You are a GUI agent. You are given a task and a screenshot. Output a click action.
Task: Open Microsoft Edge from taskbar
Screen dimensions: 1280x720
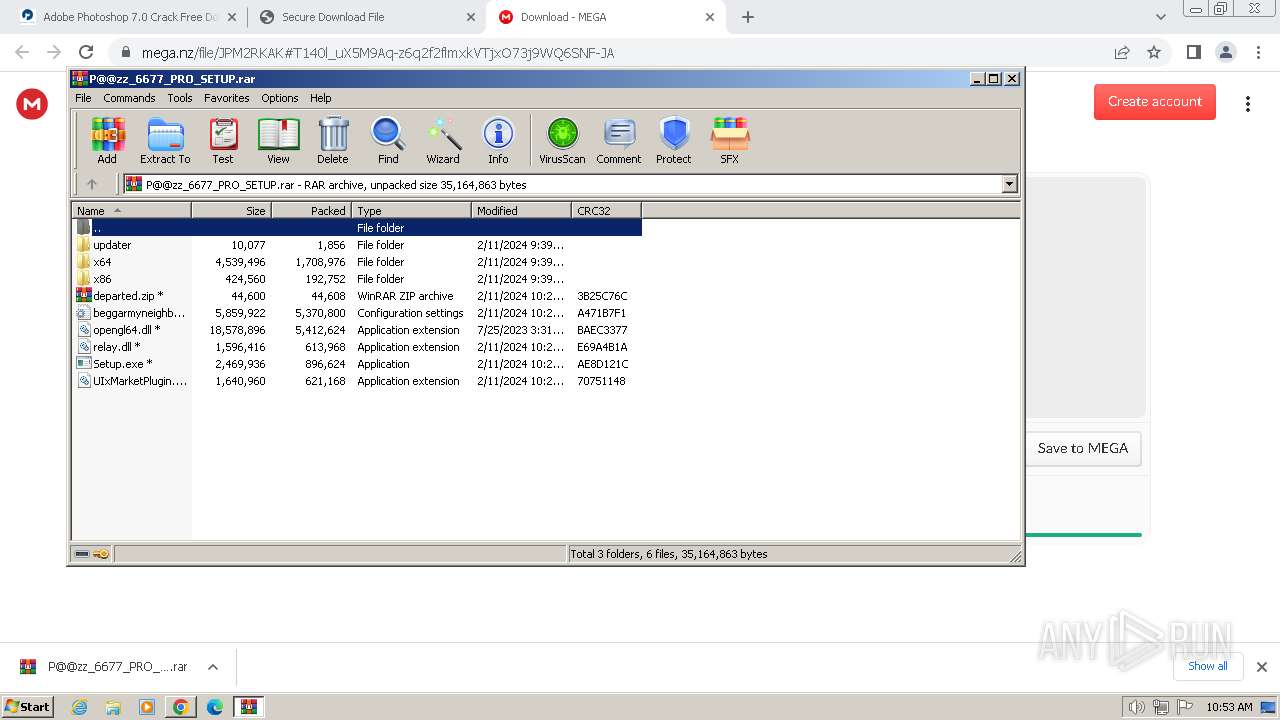(x=214, y=707)
